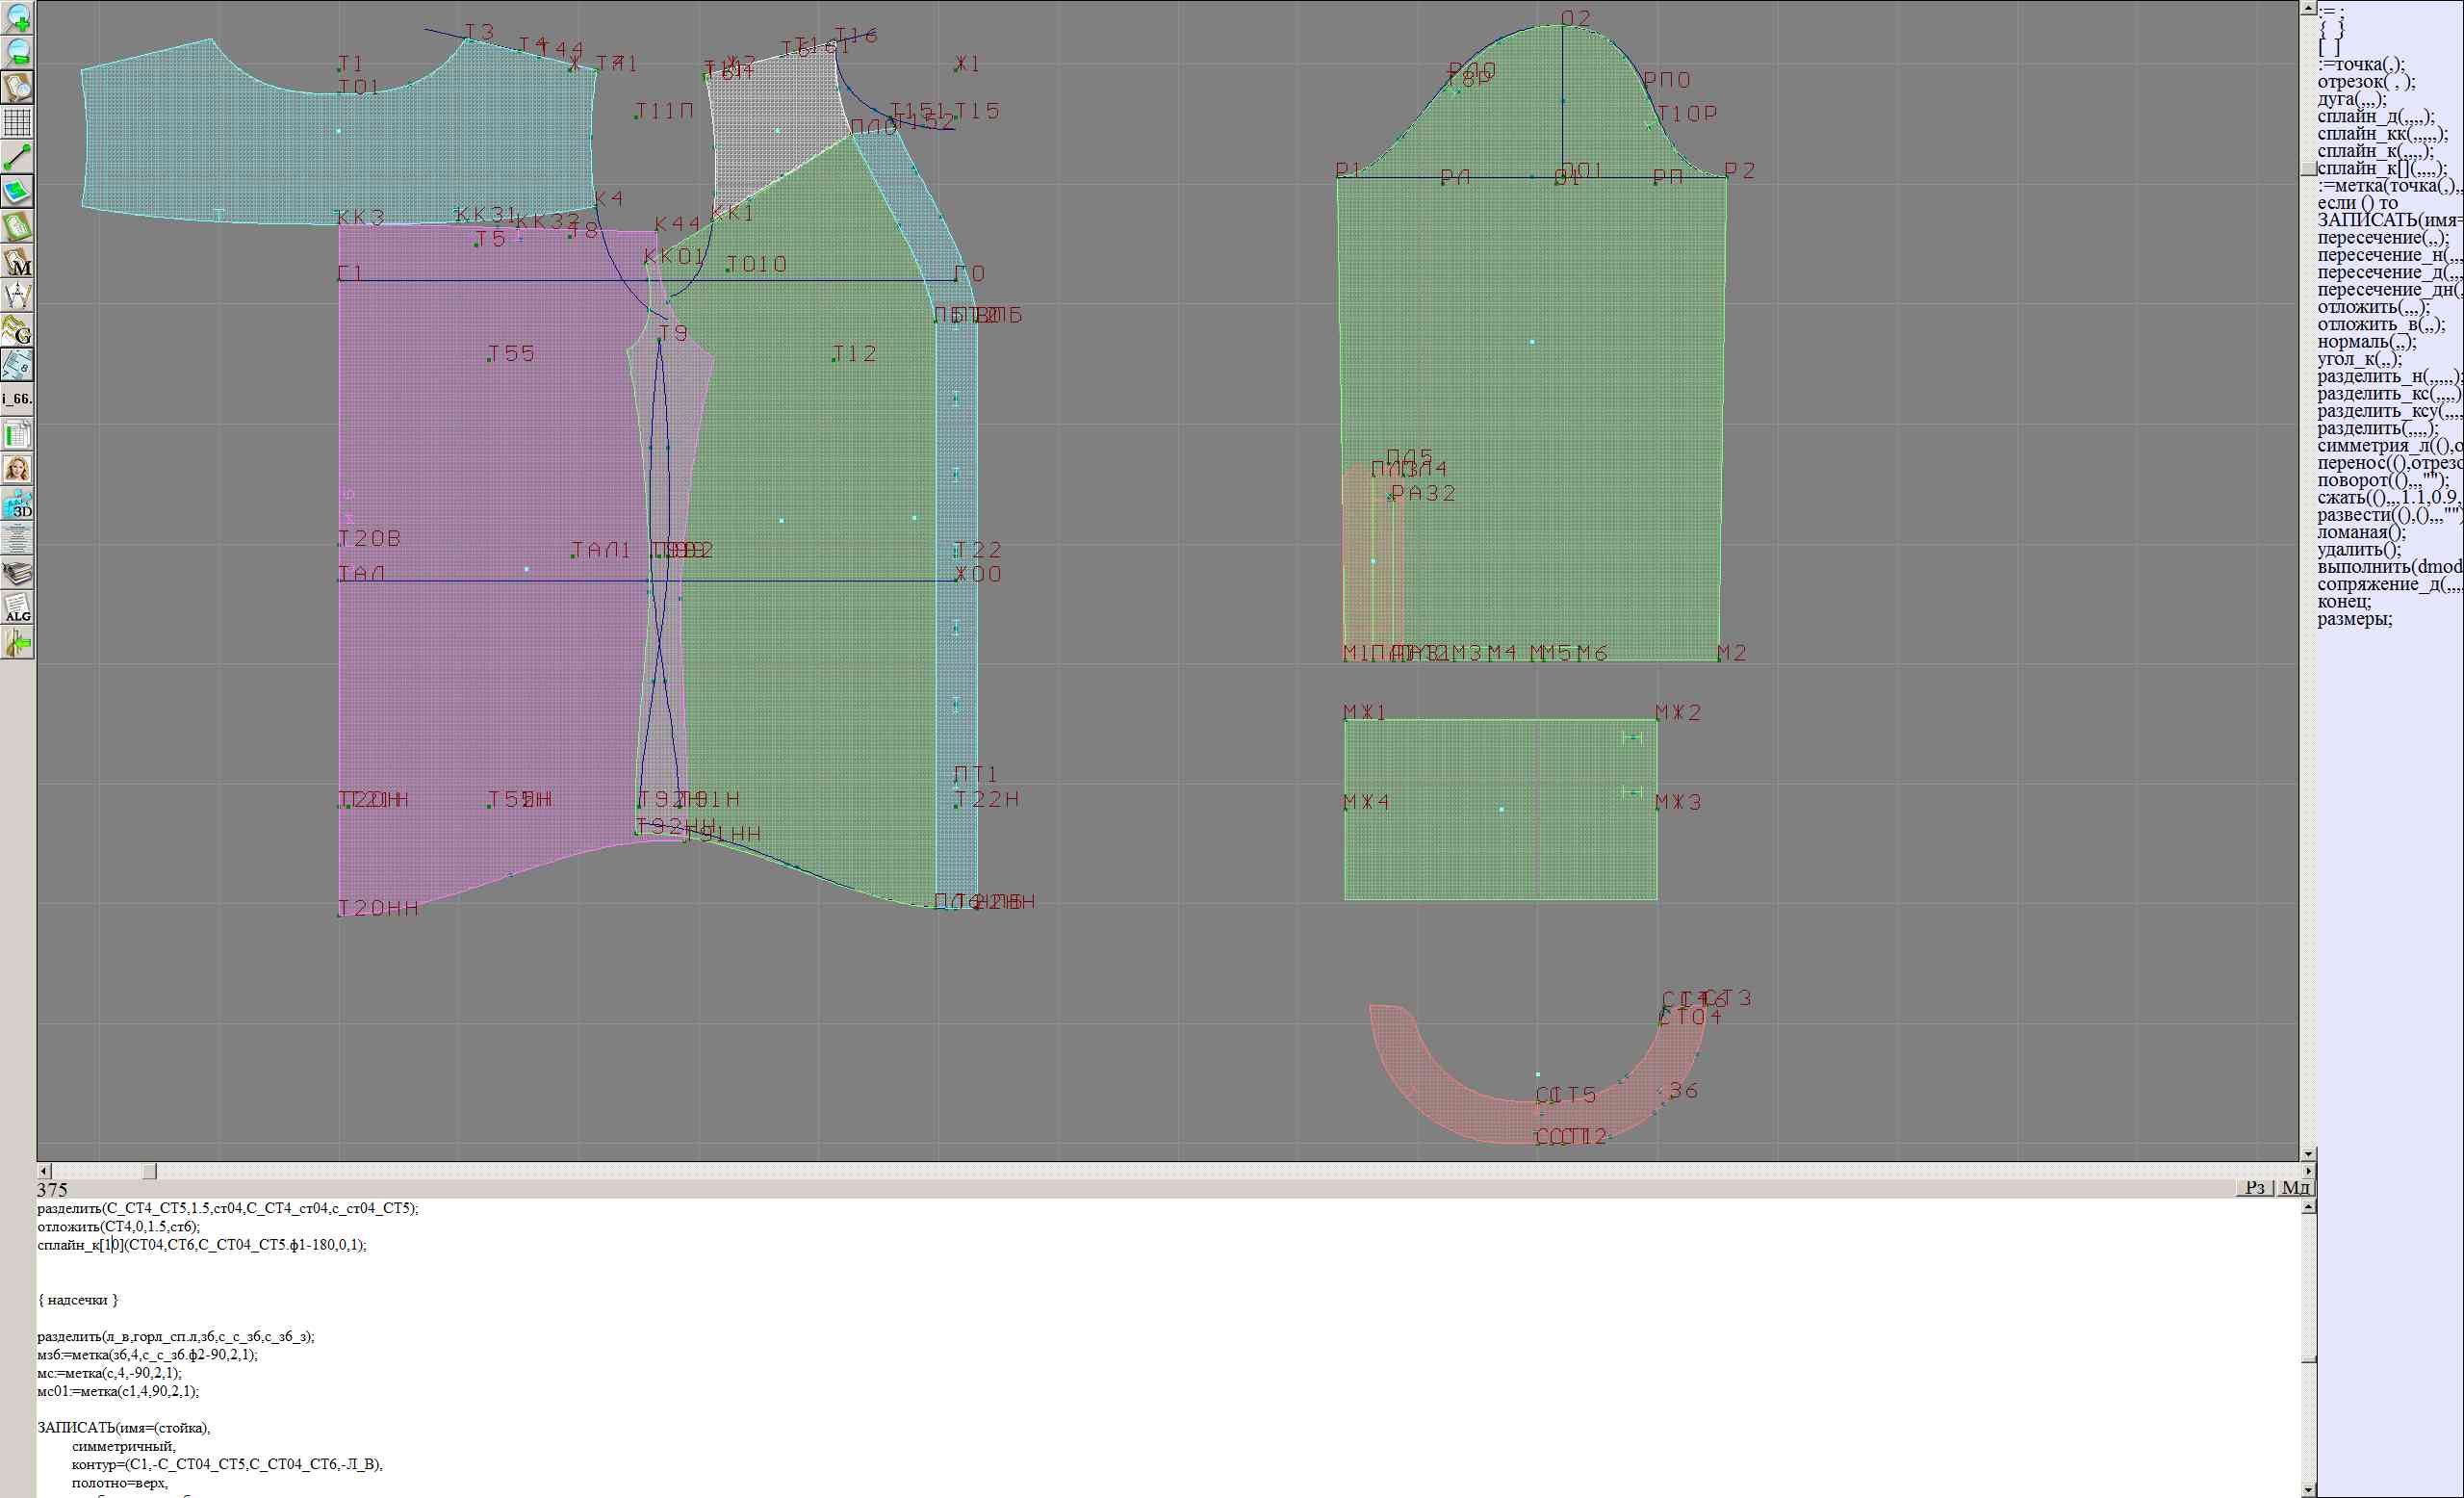Image resolution: width=2464 pixels, height=1498 pixels.
Task: Insert the 'пересечение(,,);' command from list
Action: (x=2383, y=238)
